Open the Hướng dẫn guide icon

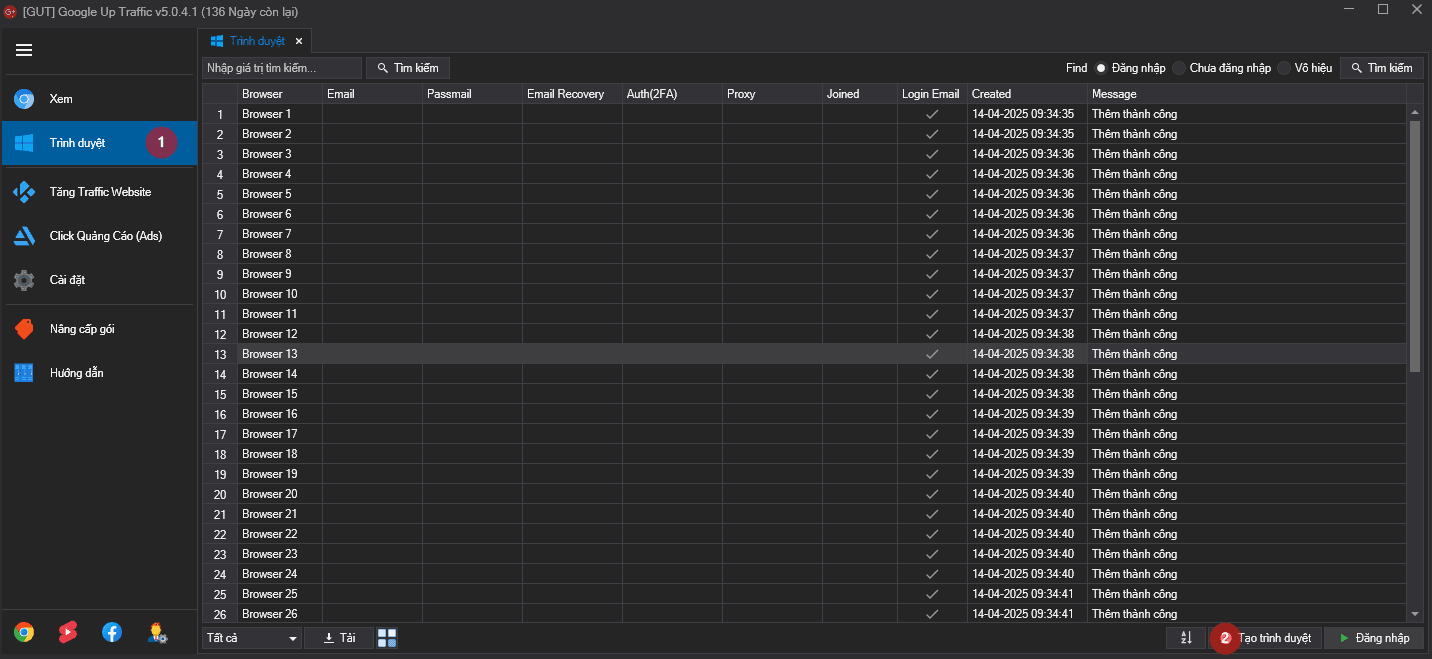(x=24, y=373)
